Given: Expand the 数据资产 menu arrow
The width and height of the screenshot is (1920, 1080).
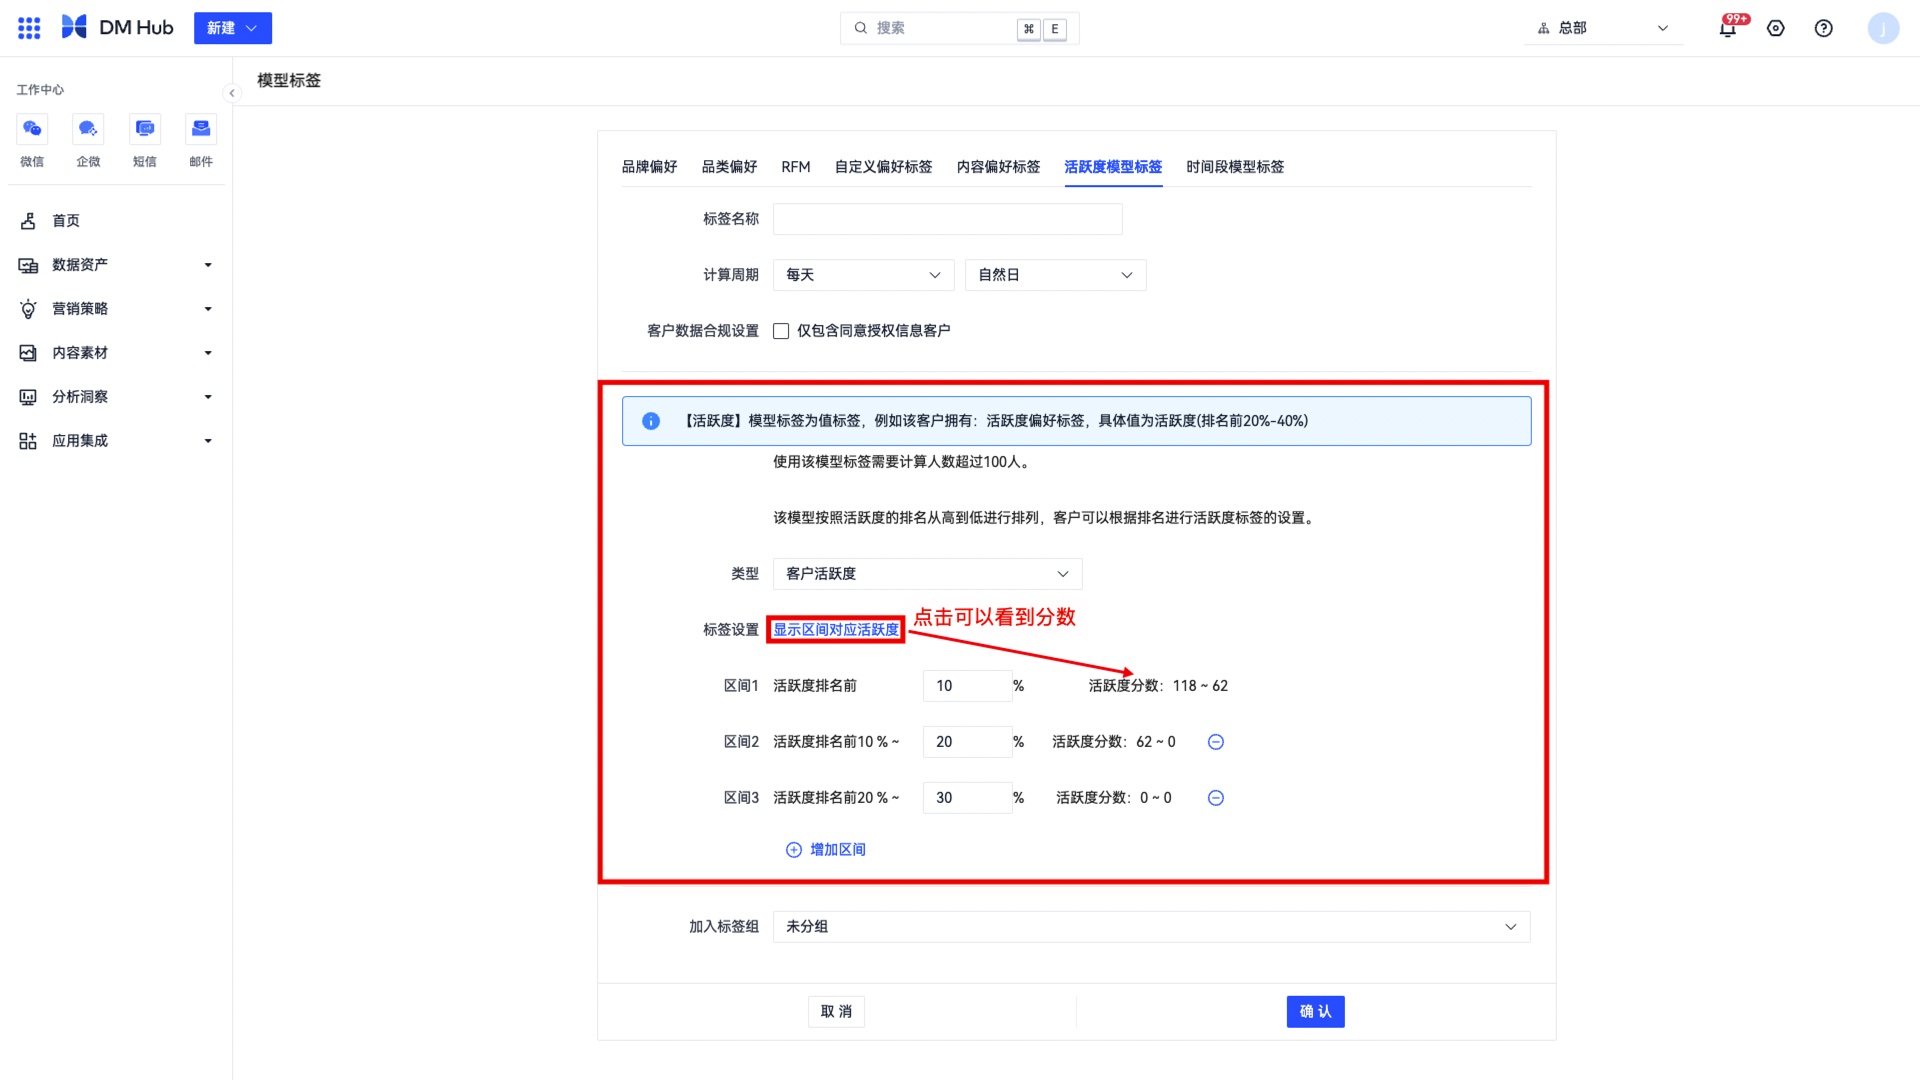Looking at the screenshot, I should (x=208, y=265).
